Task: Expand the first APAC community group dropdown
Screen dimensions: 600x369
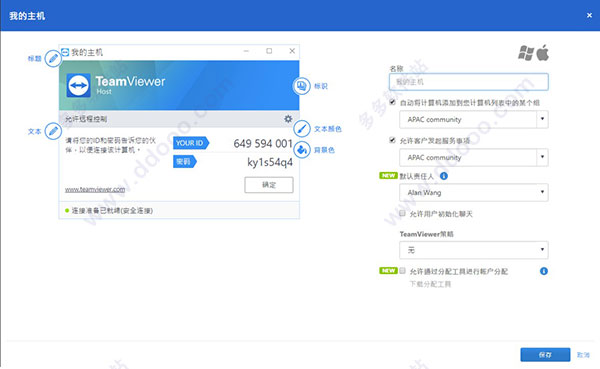Action: click(x=474, y=119)
